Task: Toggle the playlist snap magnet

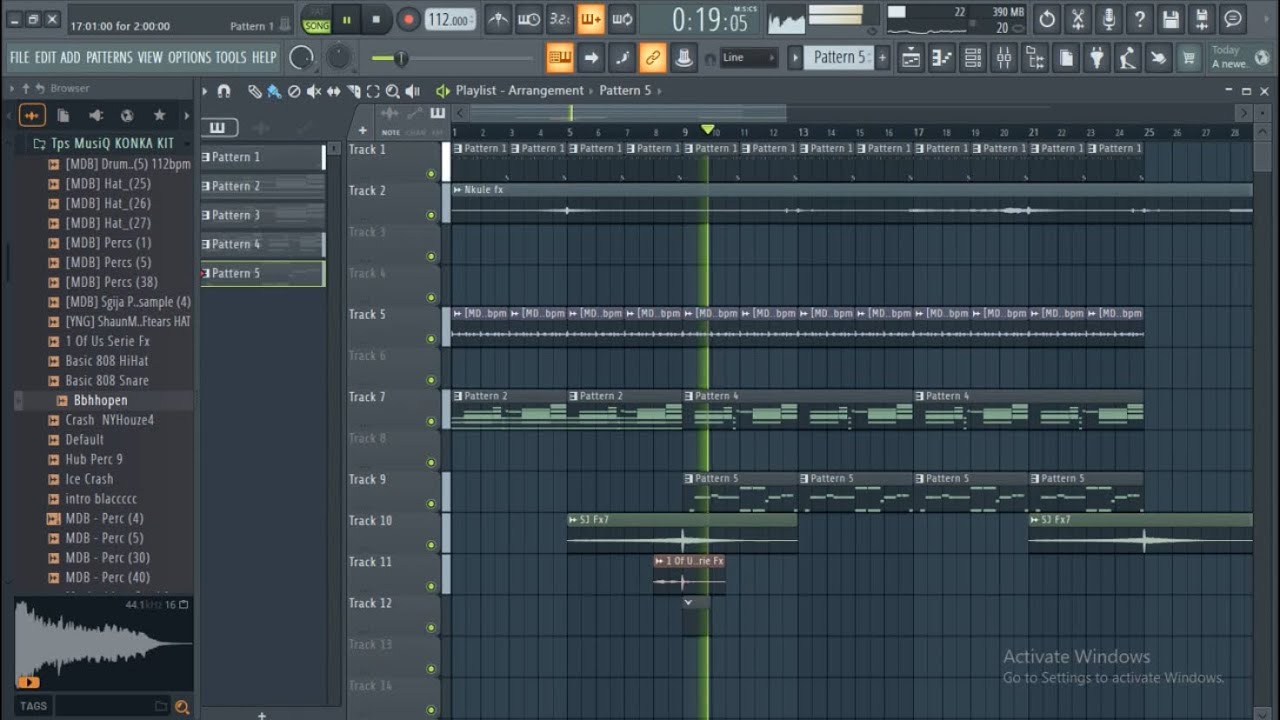Action: 224,91
